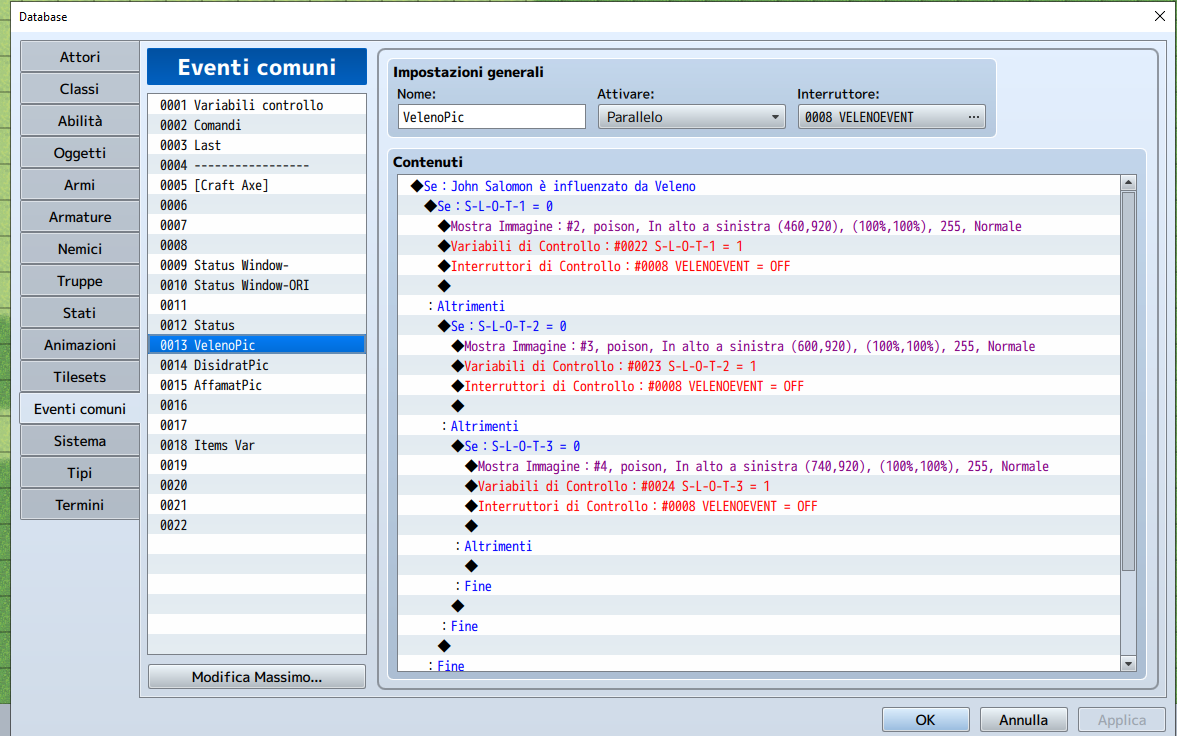
Task: Select event 0010 Status Window-ORI
Action: pos(257,285)
